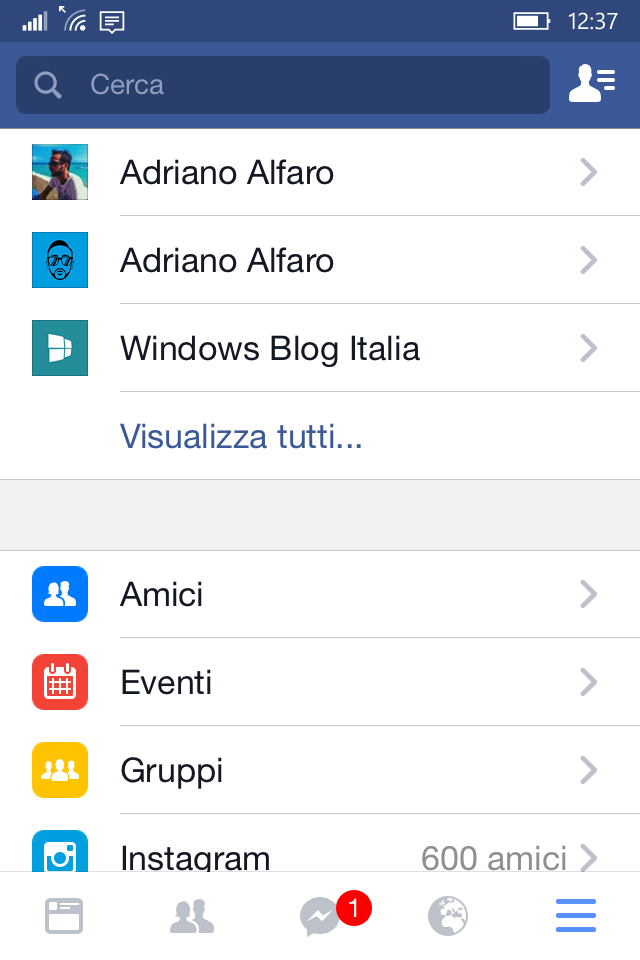Select the hamburger menu tab
640x960 pixels.
(x=576, y=916)
